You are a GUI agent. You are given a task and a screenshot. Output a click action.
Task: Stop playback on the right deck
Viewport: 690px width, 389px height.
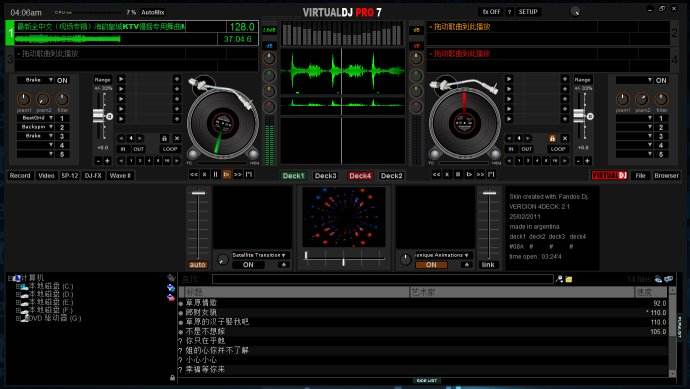coord(458,175)
